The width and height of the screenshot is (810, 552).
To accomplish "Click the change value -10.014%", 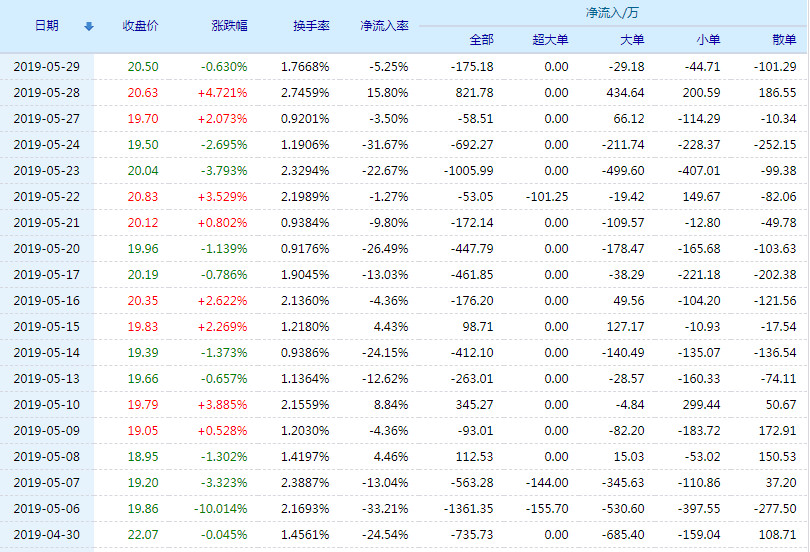I will (x=221, y=509).
